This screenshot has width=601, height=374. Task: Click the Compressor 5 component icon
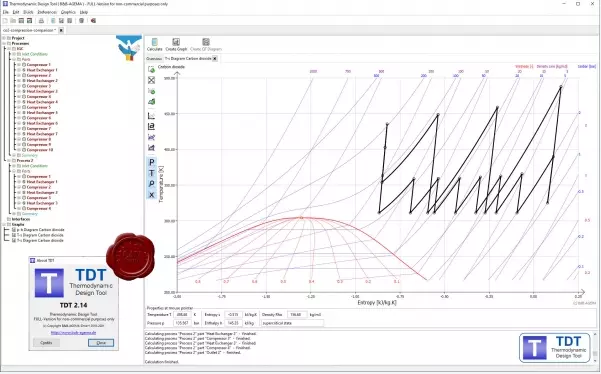[x=24, y=107]
